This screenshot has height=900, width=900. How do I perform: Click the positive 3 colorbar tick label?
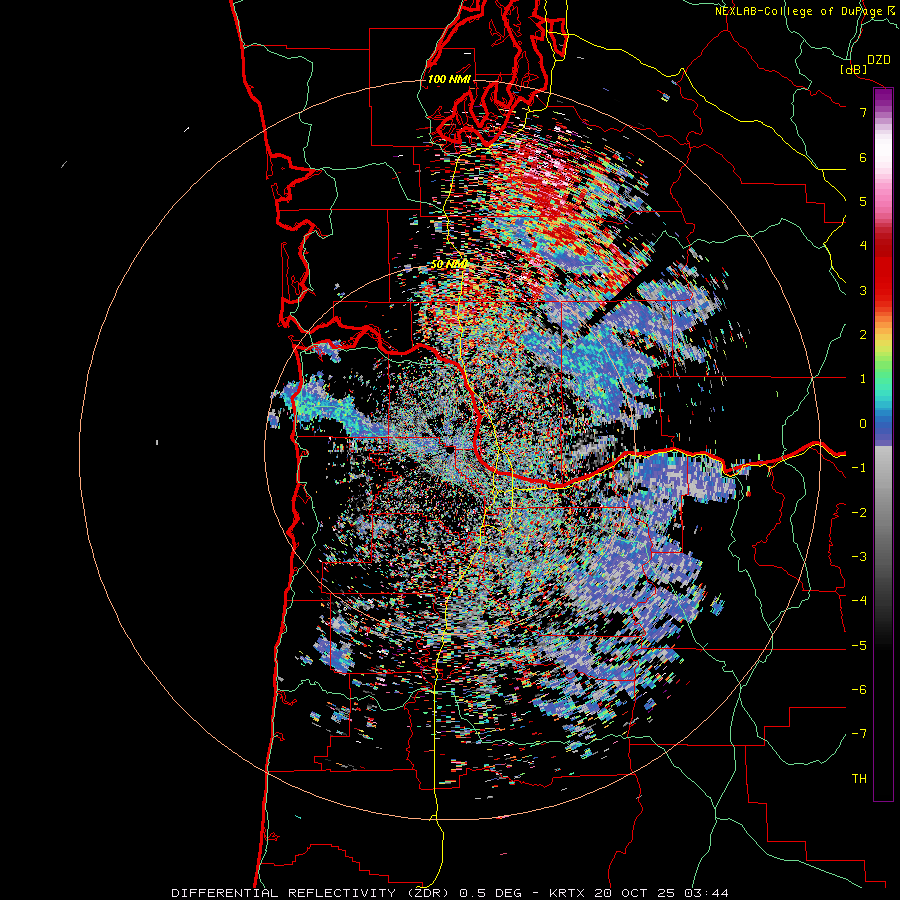[x=863, y=290]
